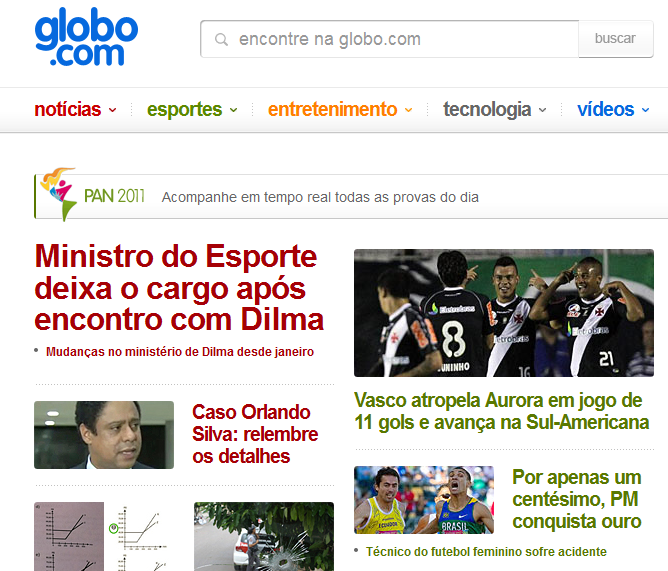Expand the entretenimento dropdown arrow
Image resolution: width=668 pixels, height=571 pixels.
pyautogui.click(x=408, y=110)
